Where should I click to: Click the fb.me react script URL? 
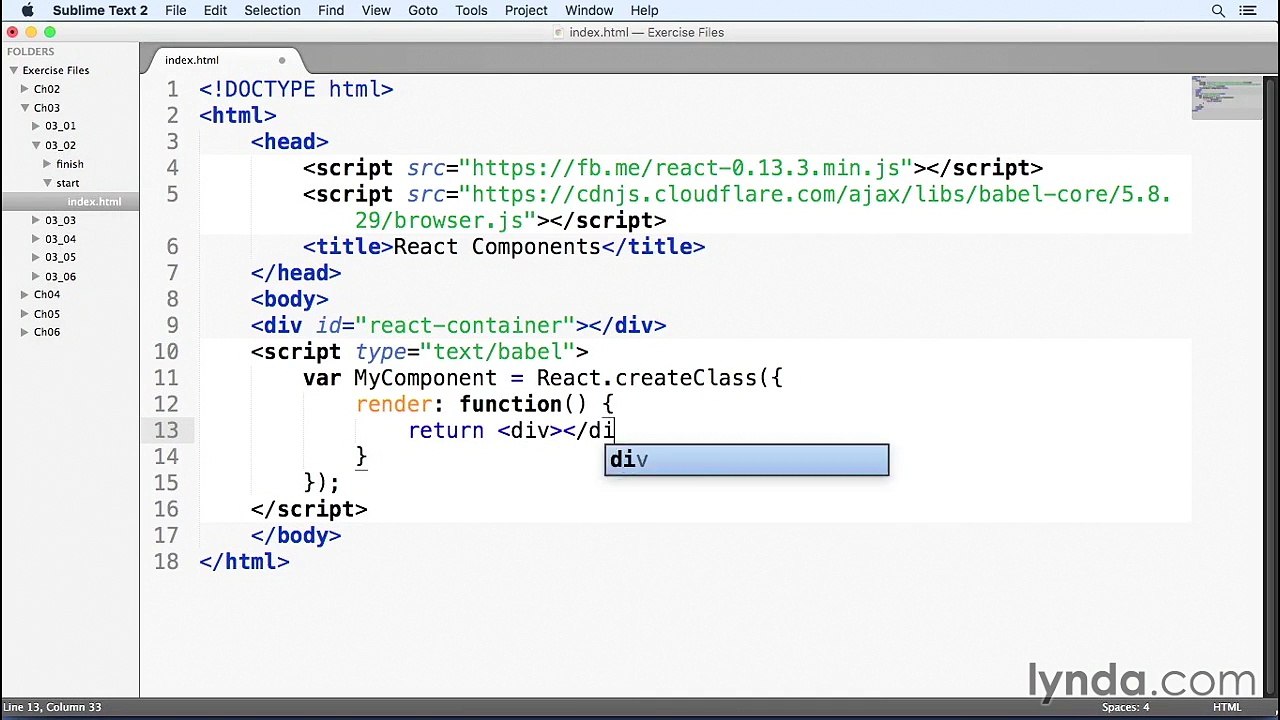click(686, 168)
